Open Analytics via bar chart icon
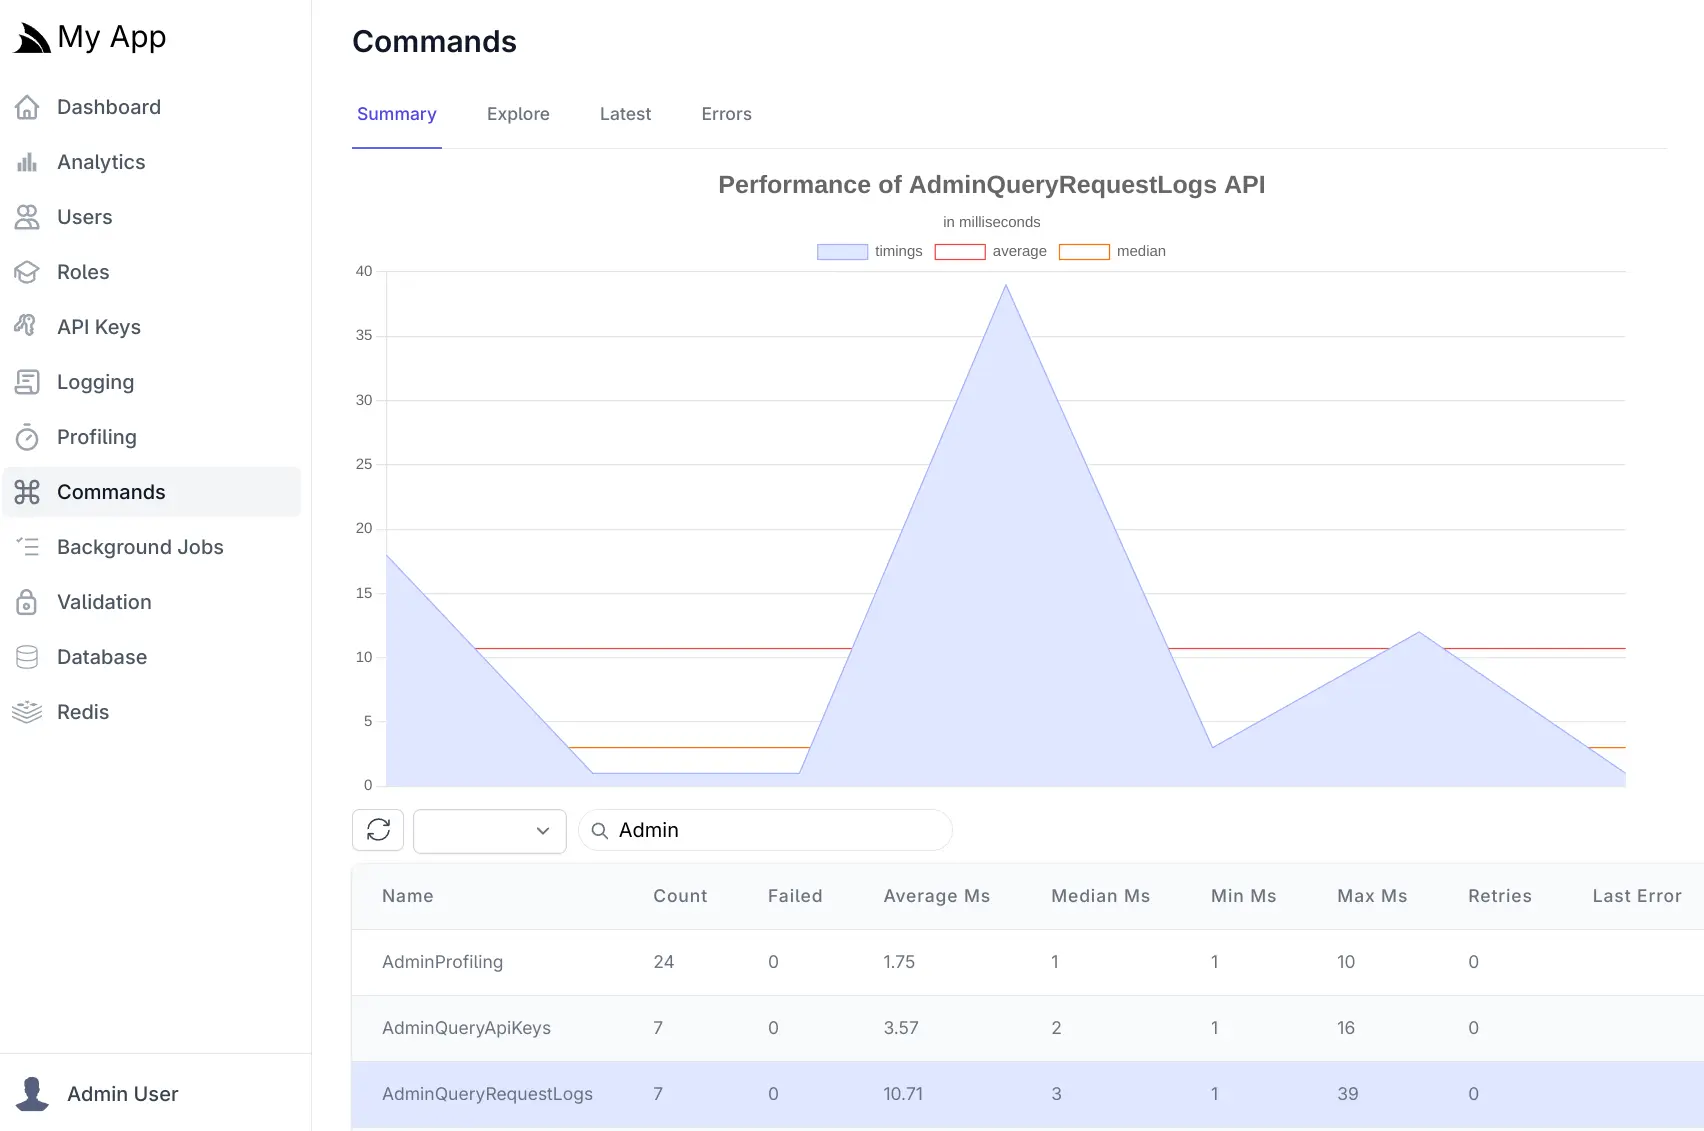Screen dimensions: 1704x1131 pos(27,162)
